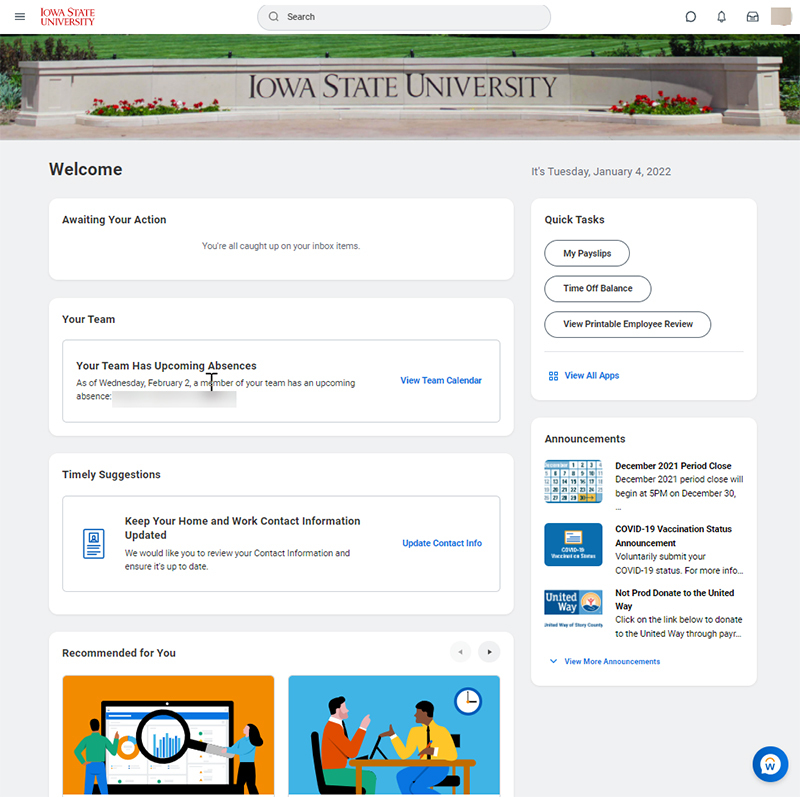This screenshot has width=800, height=797.
Task: Open the assistant chat bubble icon in header
Action: click(690, 17)
